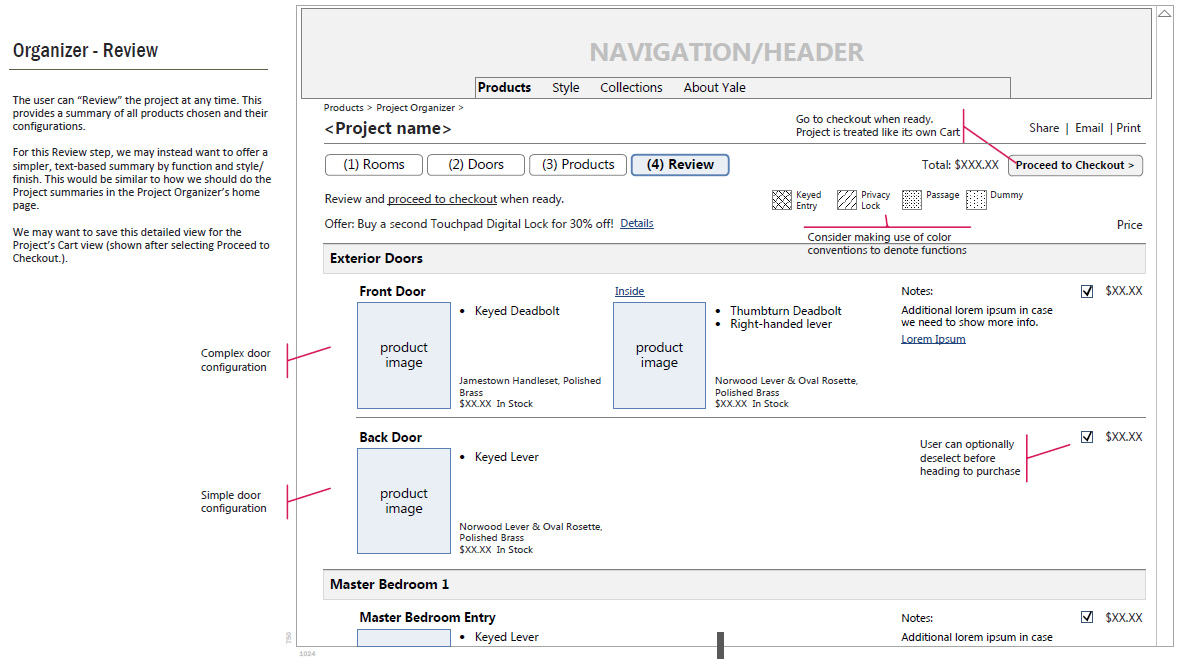Click Project Organizer in the breadcrumb
Screen dimensions: 1179x659
(x=415, y=108)
